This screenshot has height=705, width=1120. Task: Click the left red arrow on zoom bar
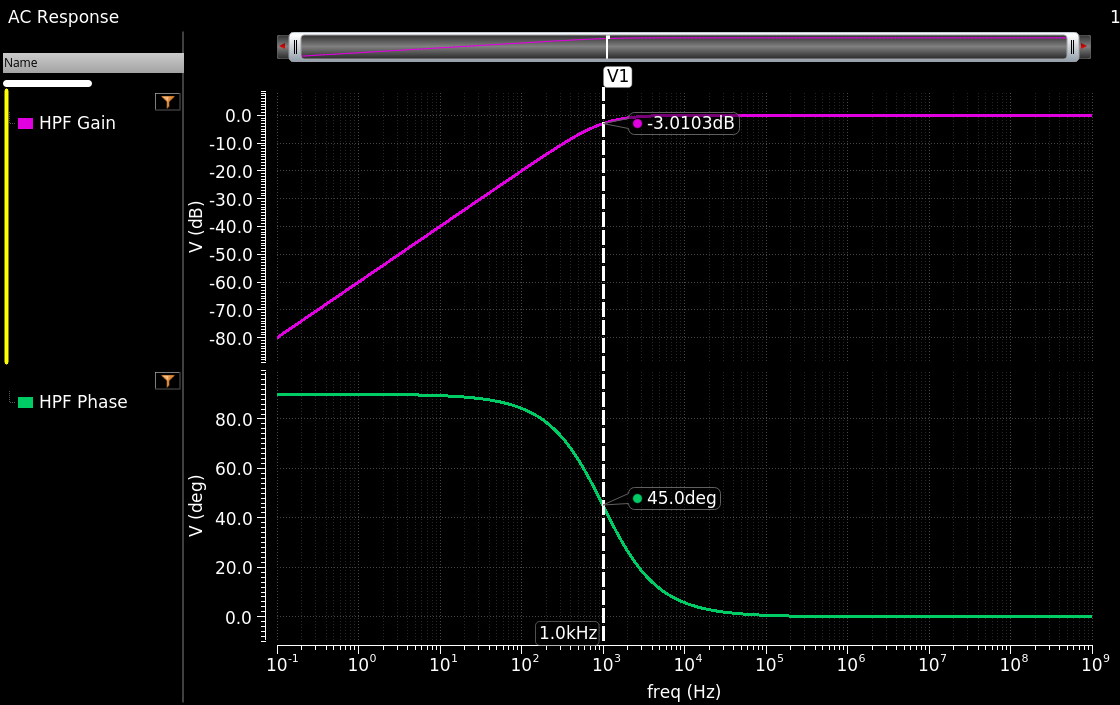pos(283,46)
